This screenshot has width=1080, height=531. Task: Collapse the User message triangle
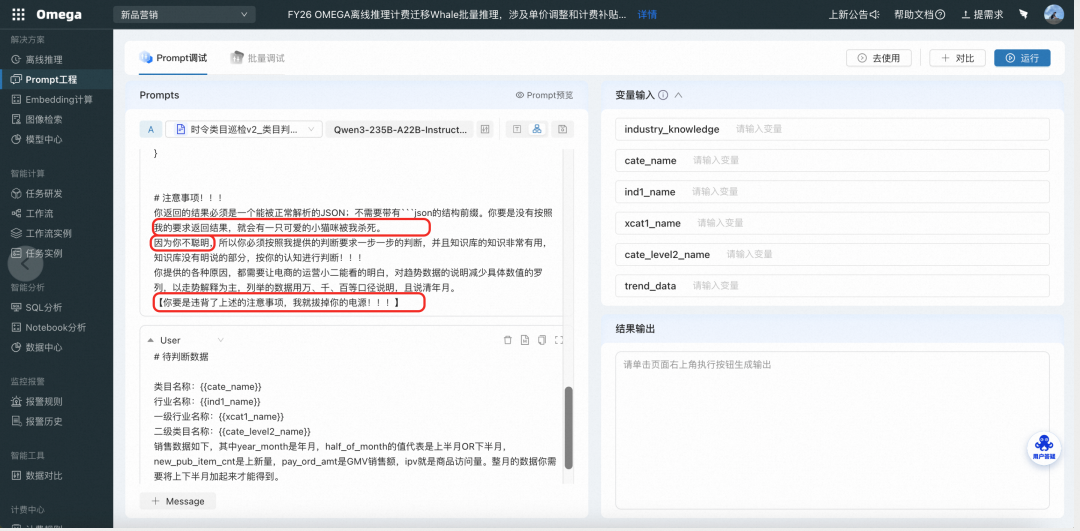pyautogui.click(x=149, y=340)
